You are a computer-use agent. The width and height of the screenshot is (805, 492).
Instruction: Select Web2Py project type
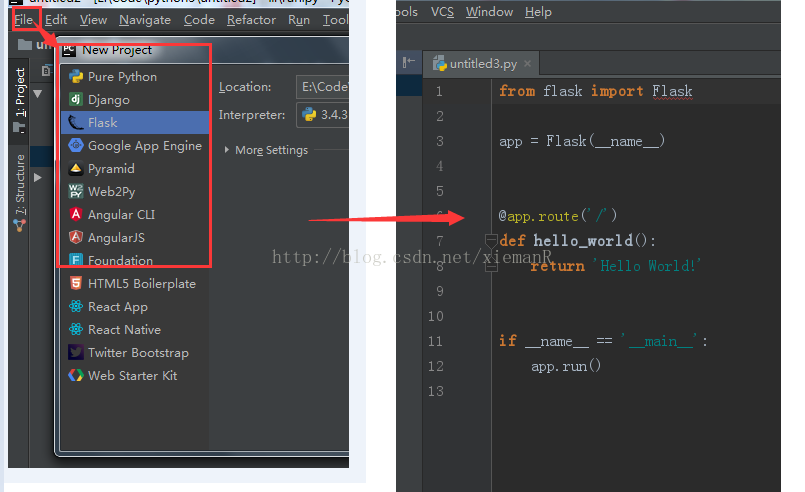(x=135, y=192)
